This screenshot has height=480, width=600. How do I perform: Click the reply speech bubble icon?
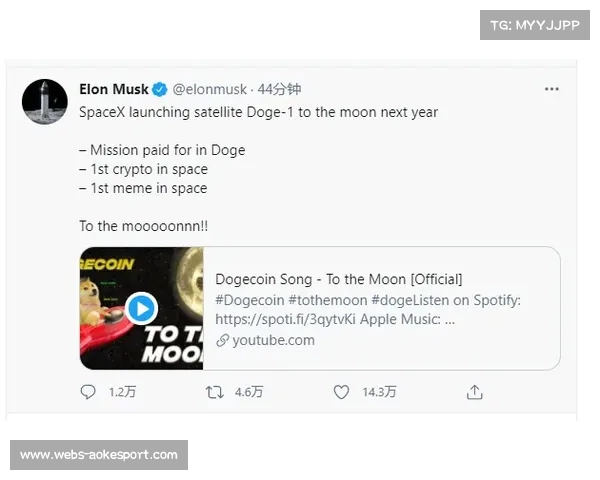point(88,393)
